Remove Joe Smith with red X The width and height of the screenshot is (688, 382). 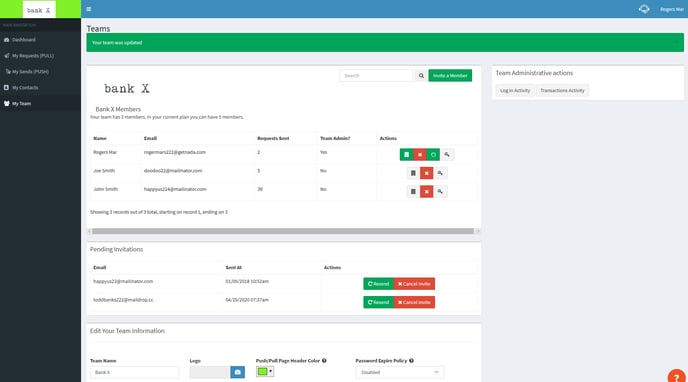tap(426, 173)
